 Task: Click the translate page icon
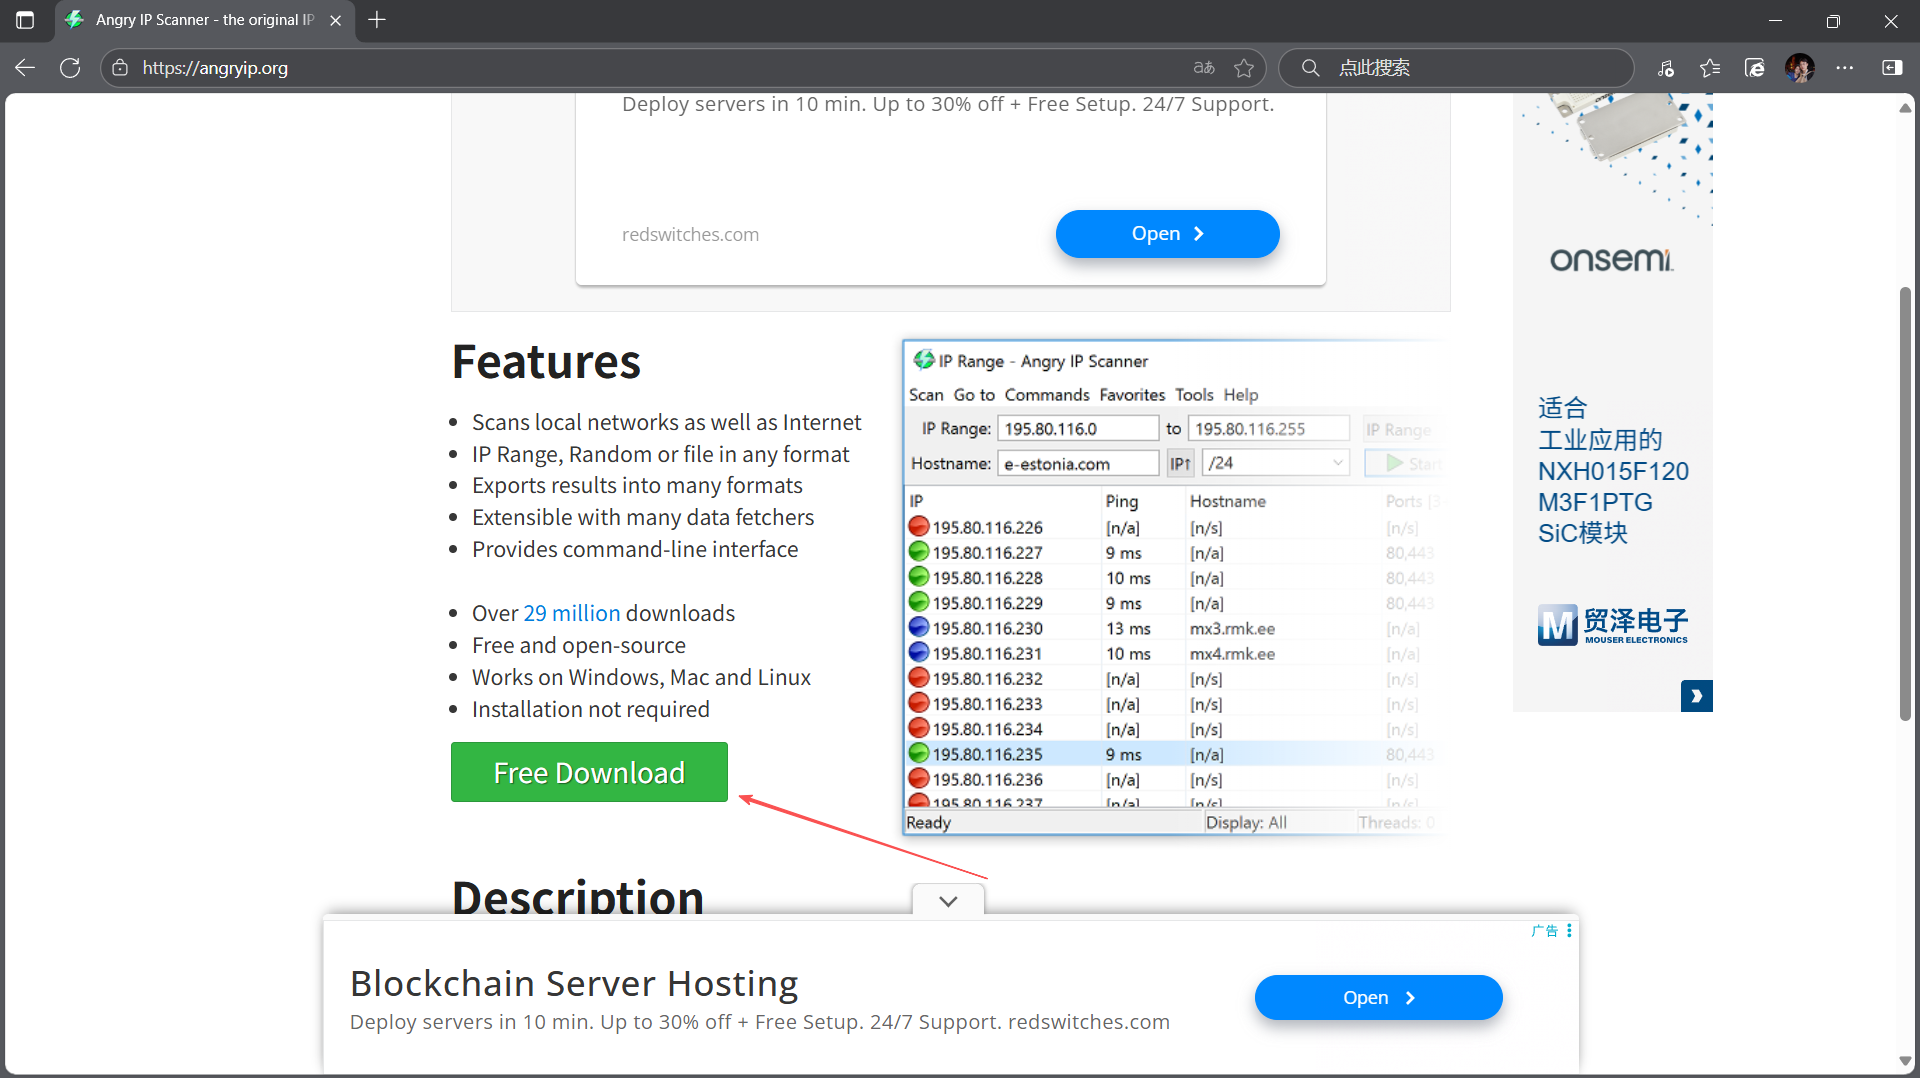click(x=1204, y=67)
